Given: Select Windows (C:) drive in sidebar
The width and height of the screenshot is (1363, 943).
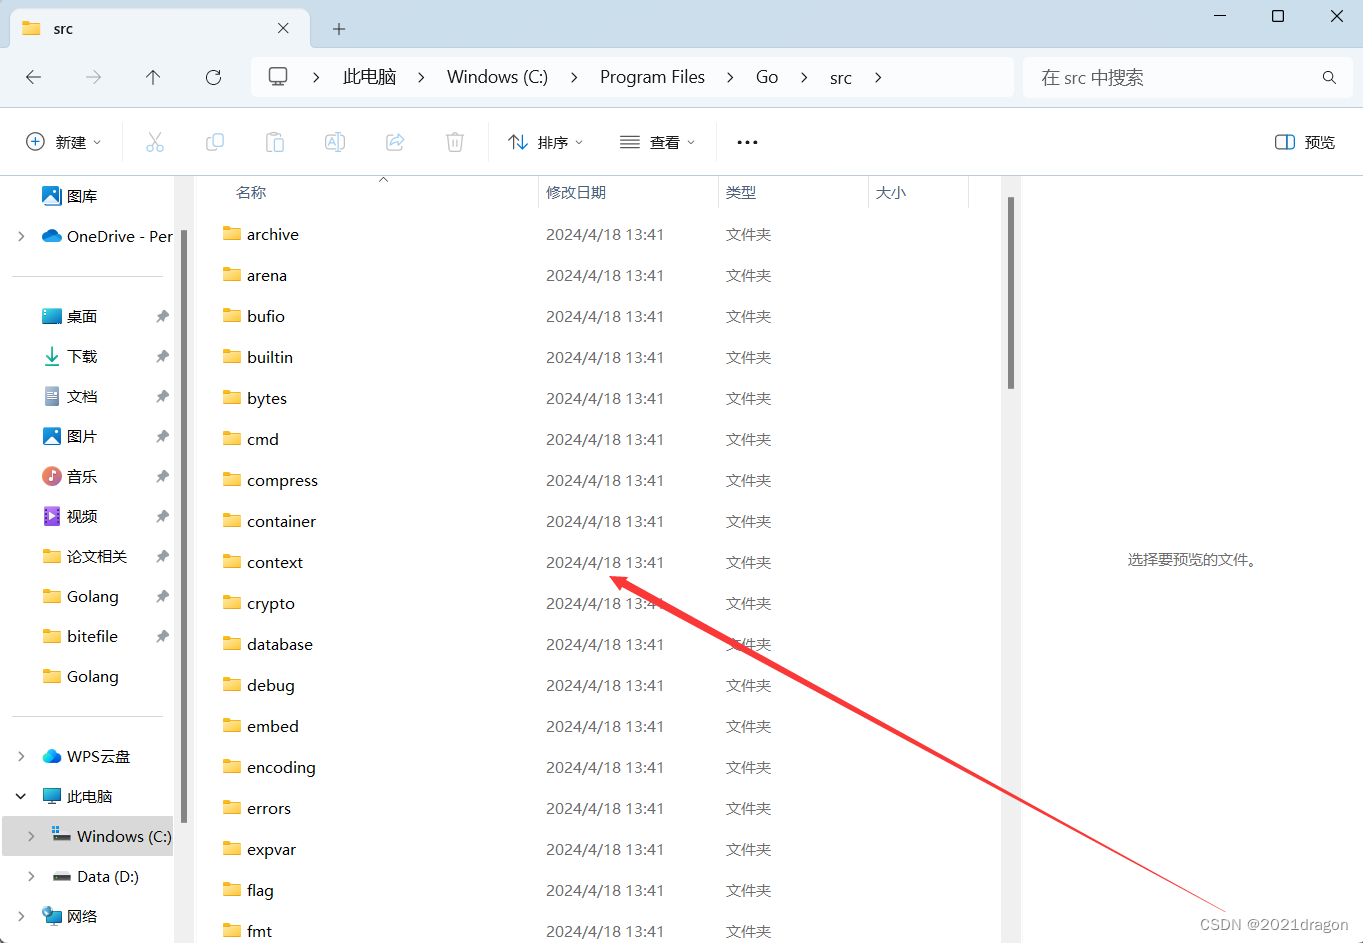Looking at the screenshot, I should pyautogui.click(x=88, y=836).
